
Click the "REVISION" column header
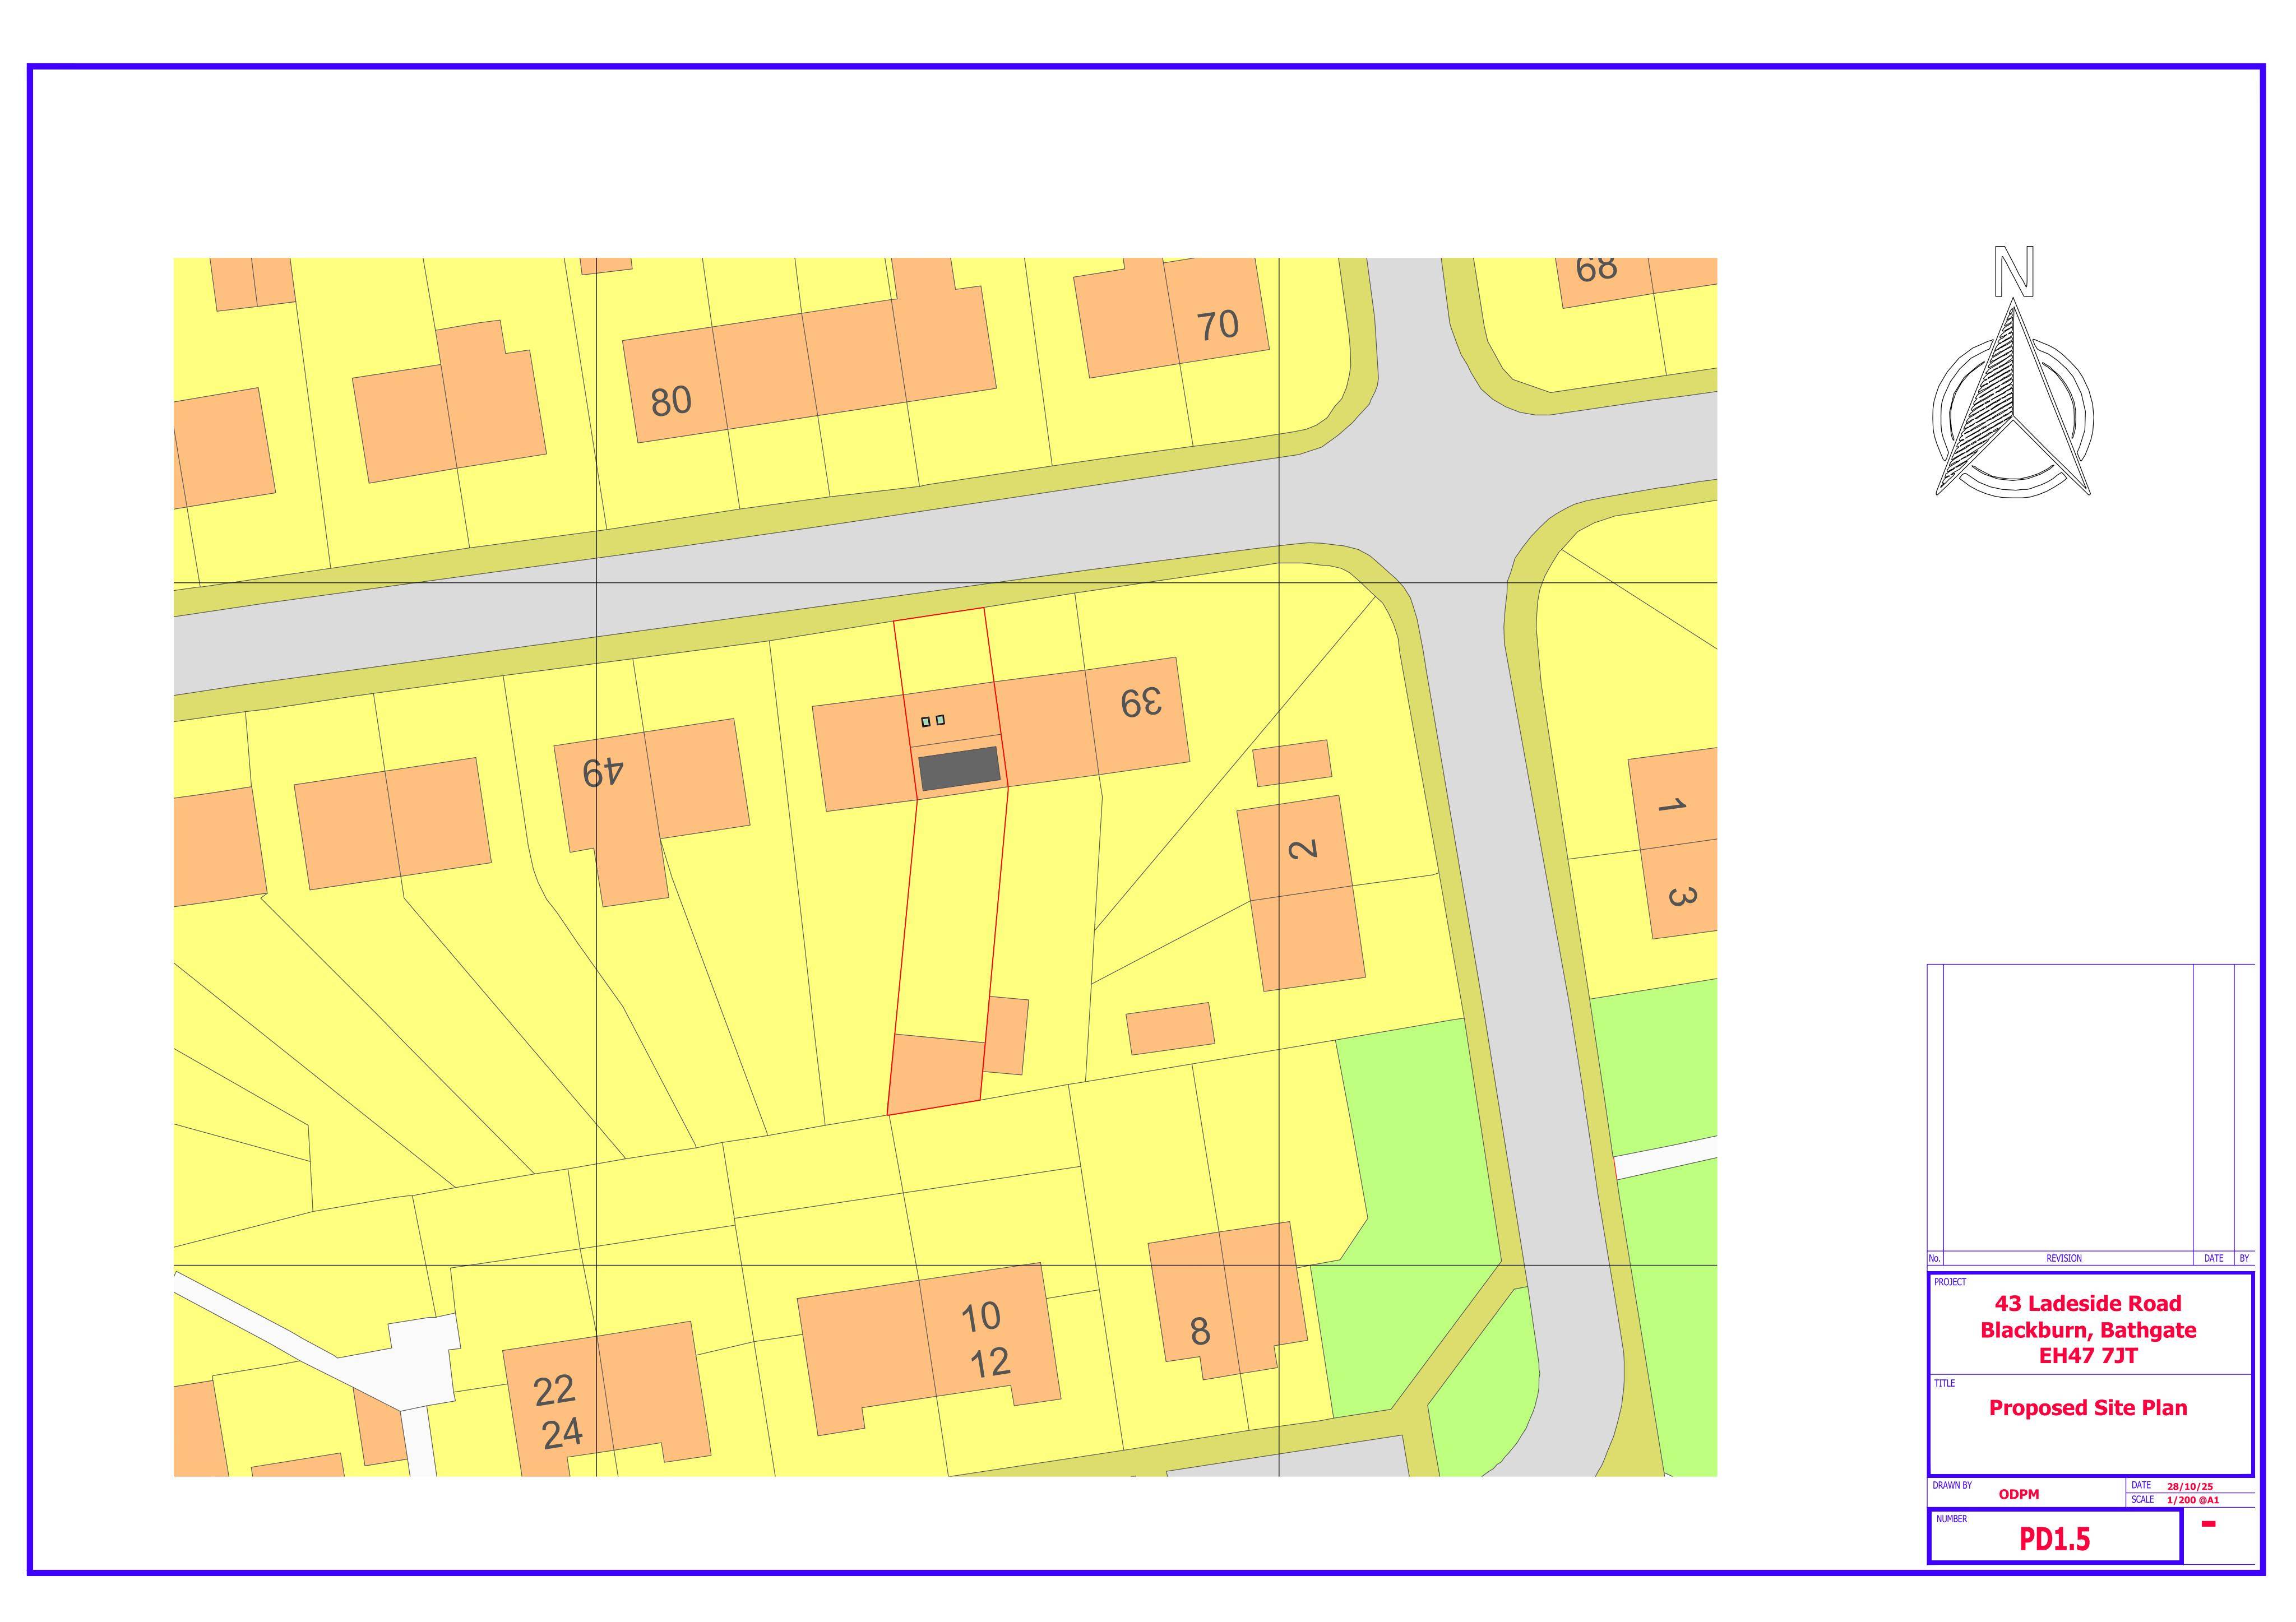click(2064, 1258)
